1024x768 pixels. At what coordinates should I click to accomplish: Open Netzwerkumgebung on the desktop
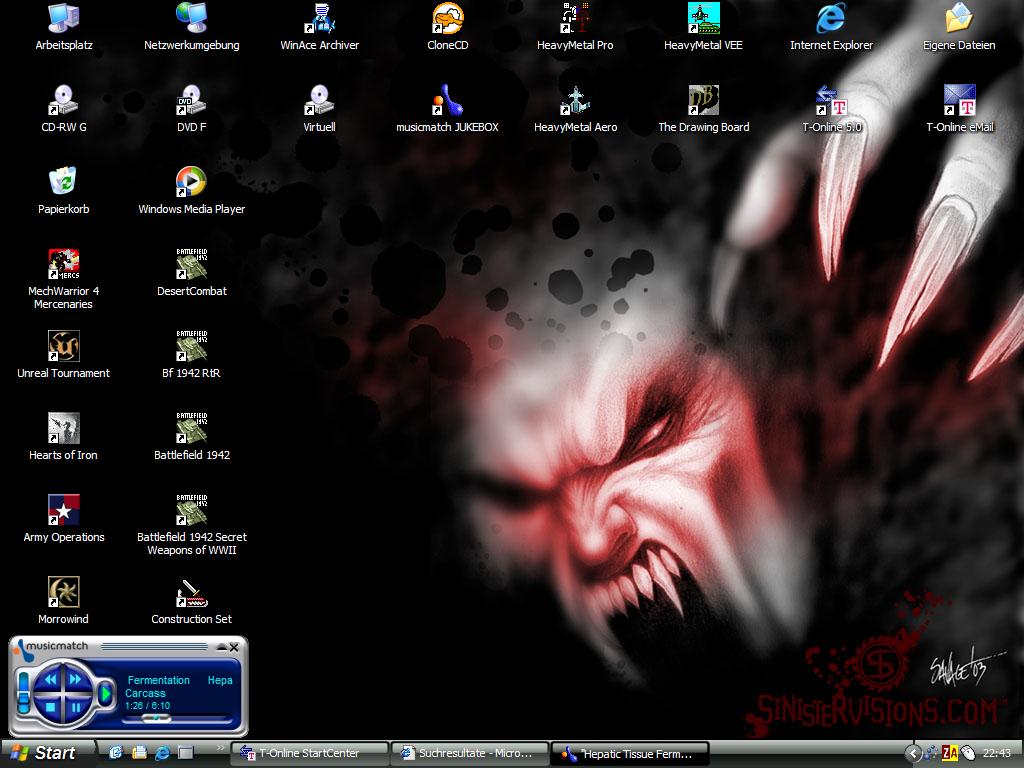point(191,27)
